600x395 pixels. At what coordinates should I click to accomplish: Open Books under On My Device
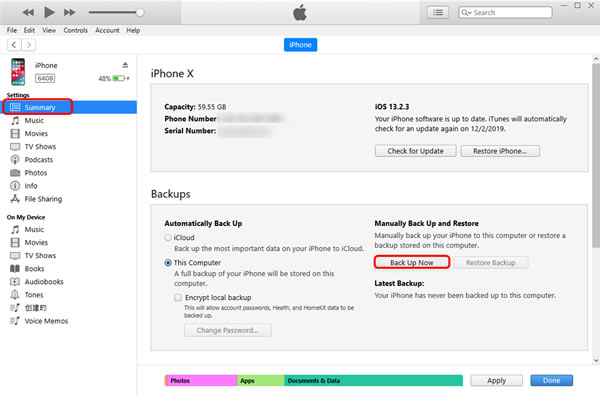(69, 269)
